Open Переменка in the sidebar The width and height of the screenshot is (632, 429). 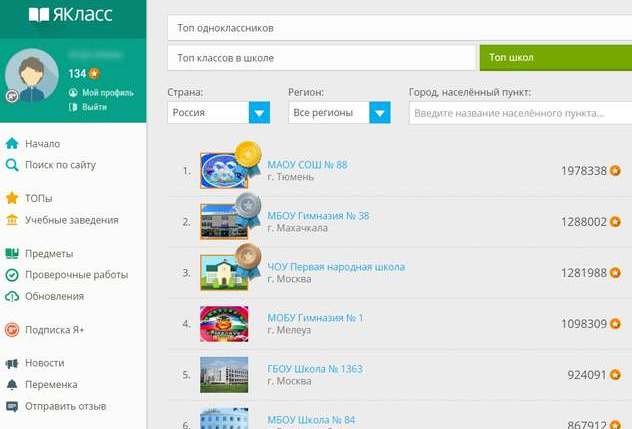point(51,385)
